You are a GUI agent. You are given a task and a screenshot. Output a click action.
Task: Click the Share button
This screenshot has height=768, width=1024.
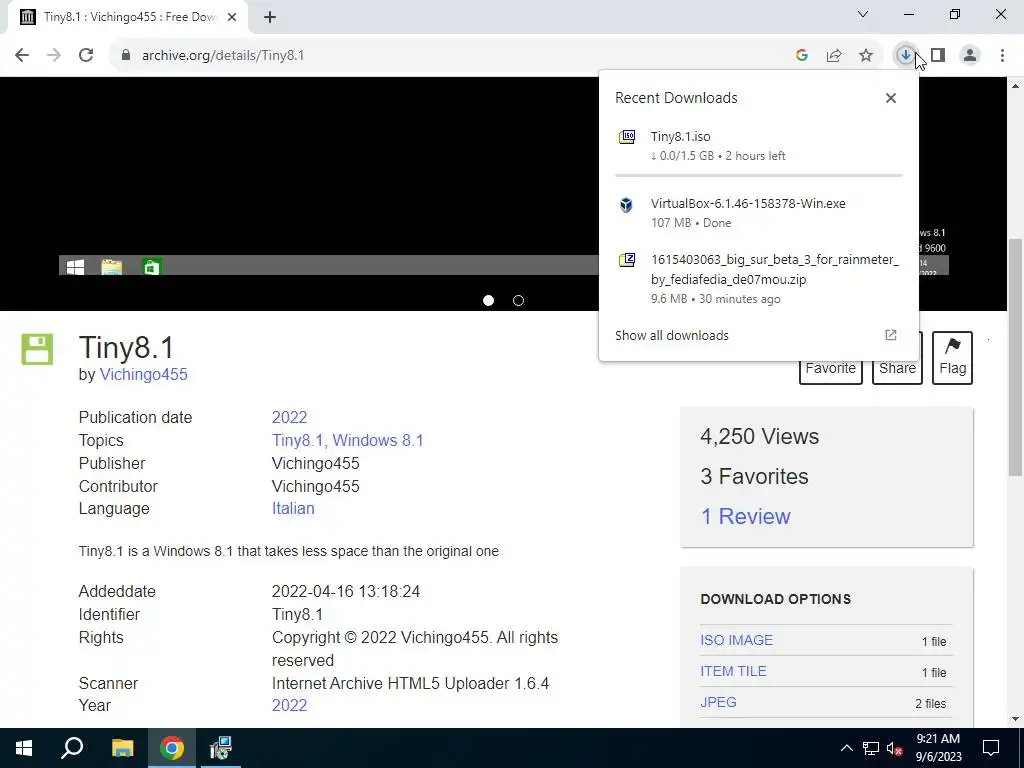tap(897, 368)
